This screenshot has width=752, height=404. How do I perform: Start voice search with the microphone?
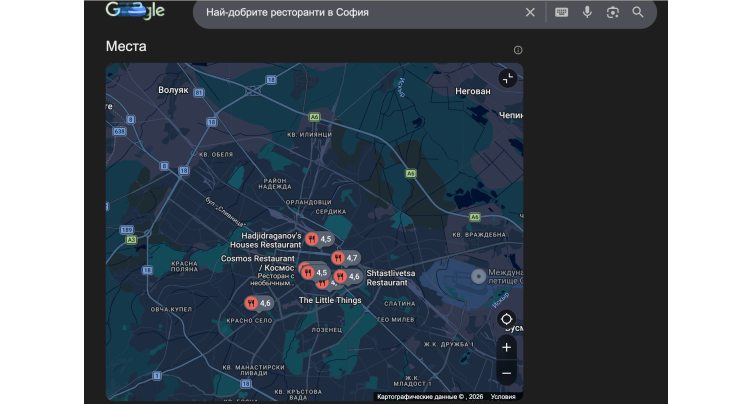coord(587,12)
